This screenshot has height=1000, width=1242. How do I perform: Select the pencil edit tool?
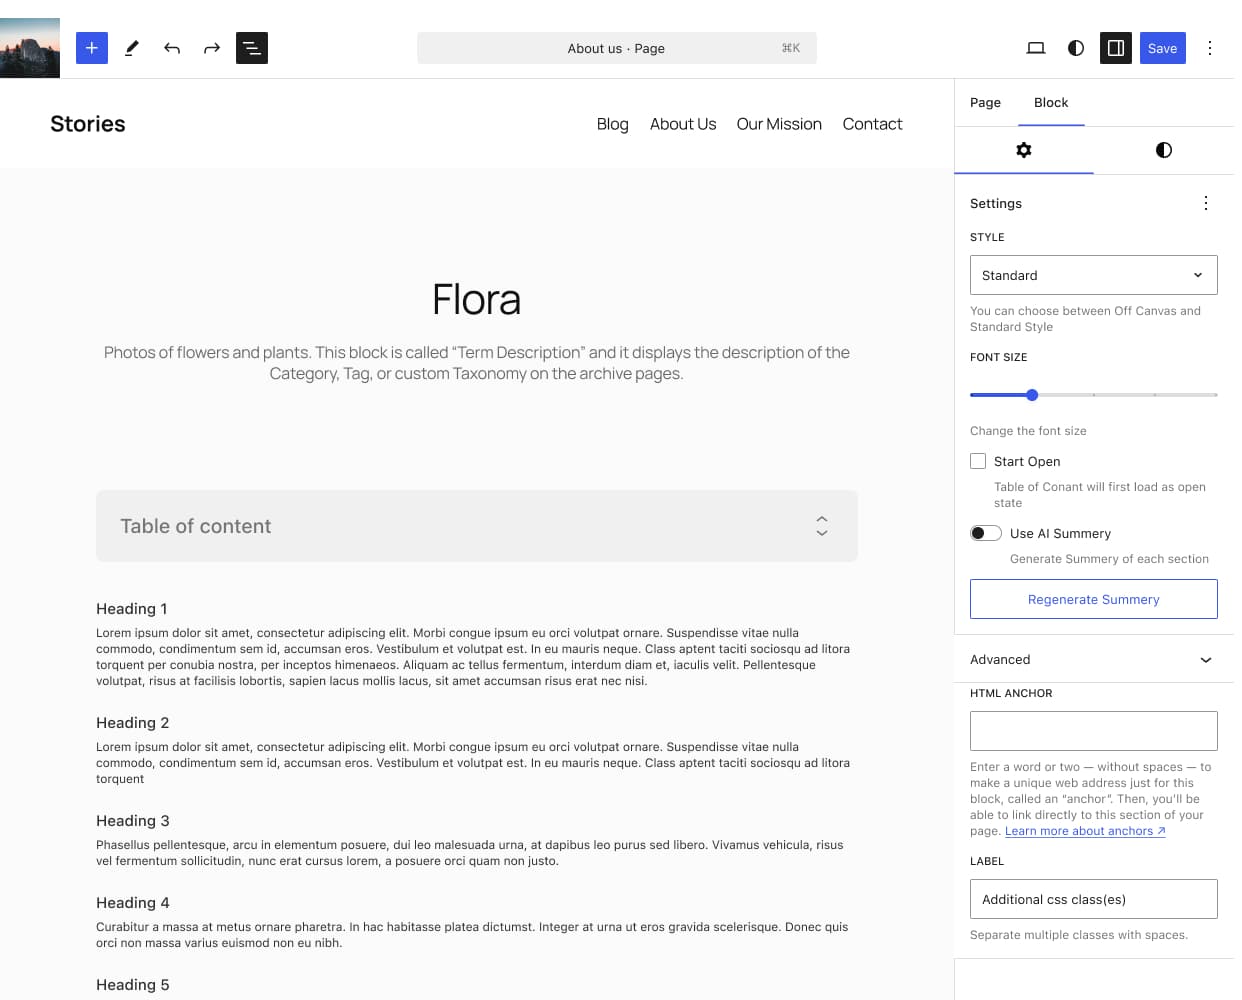click(x=132, y=48)
